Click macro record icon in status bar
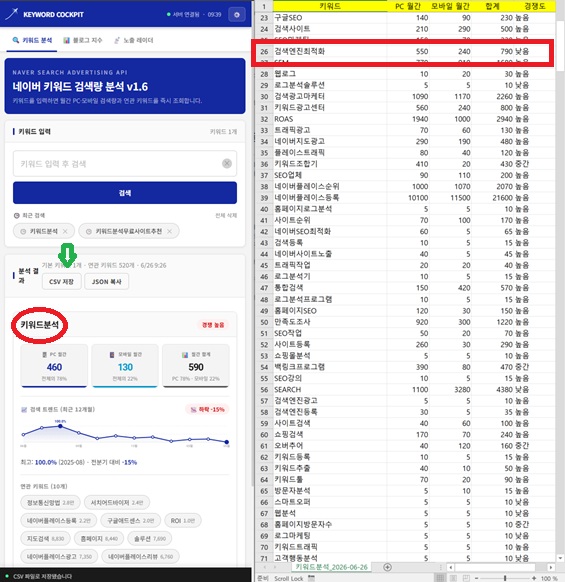Viewport: 565px width, 582px height. [x=311, y=578]
